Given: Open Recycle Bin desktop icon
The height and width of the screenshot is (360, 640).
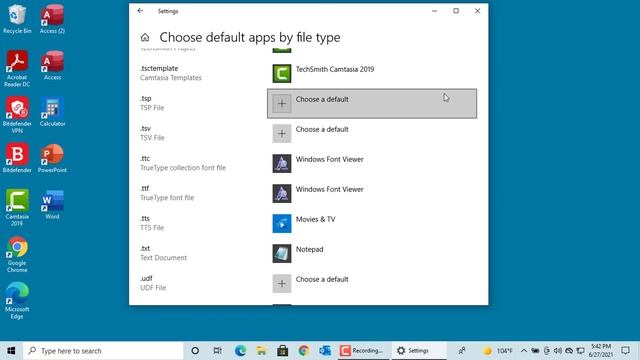Looking at the screenshot, I should point(17,19).
